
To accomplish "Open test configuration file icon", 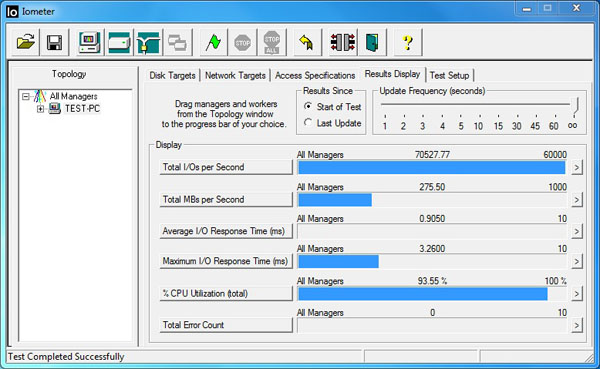I will coord(25,42).
